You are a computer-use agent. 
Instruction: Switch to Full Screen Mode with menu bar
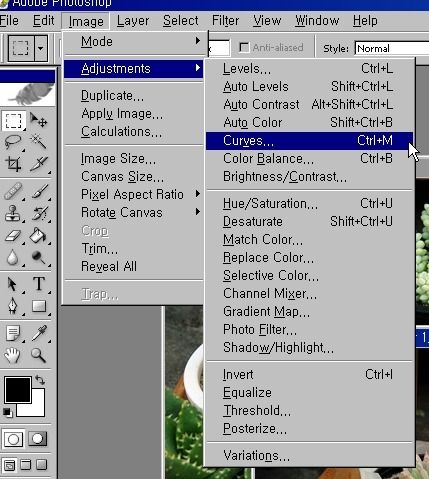[x=26, y=465]
